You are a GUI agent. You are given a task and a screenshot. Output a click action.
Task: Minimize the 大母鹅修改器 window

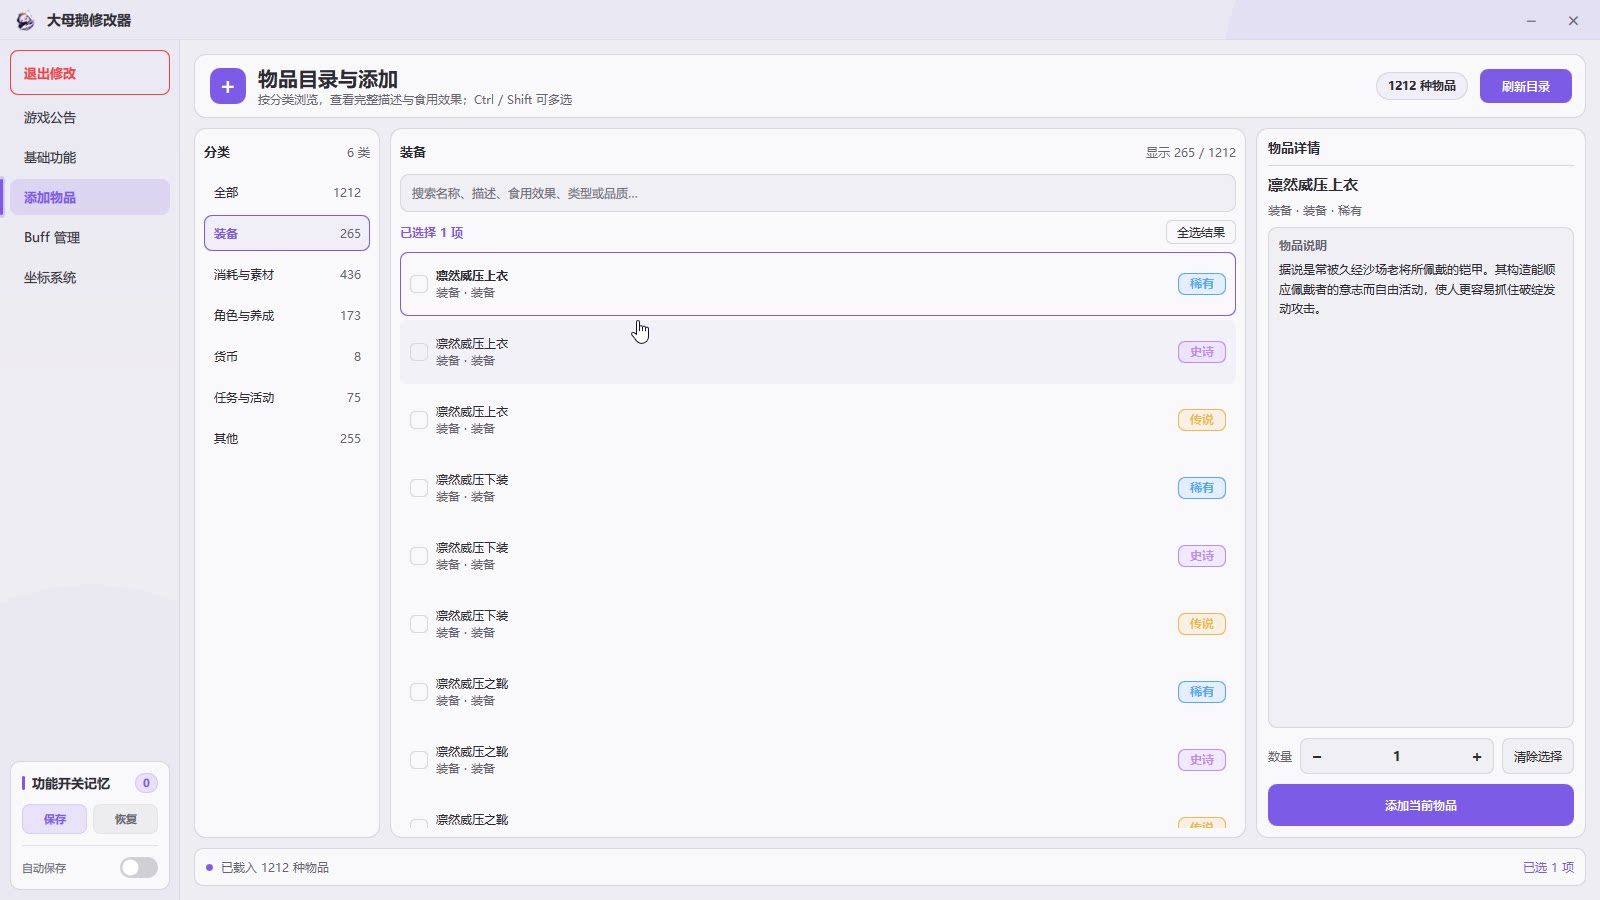coord(1531,20)
